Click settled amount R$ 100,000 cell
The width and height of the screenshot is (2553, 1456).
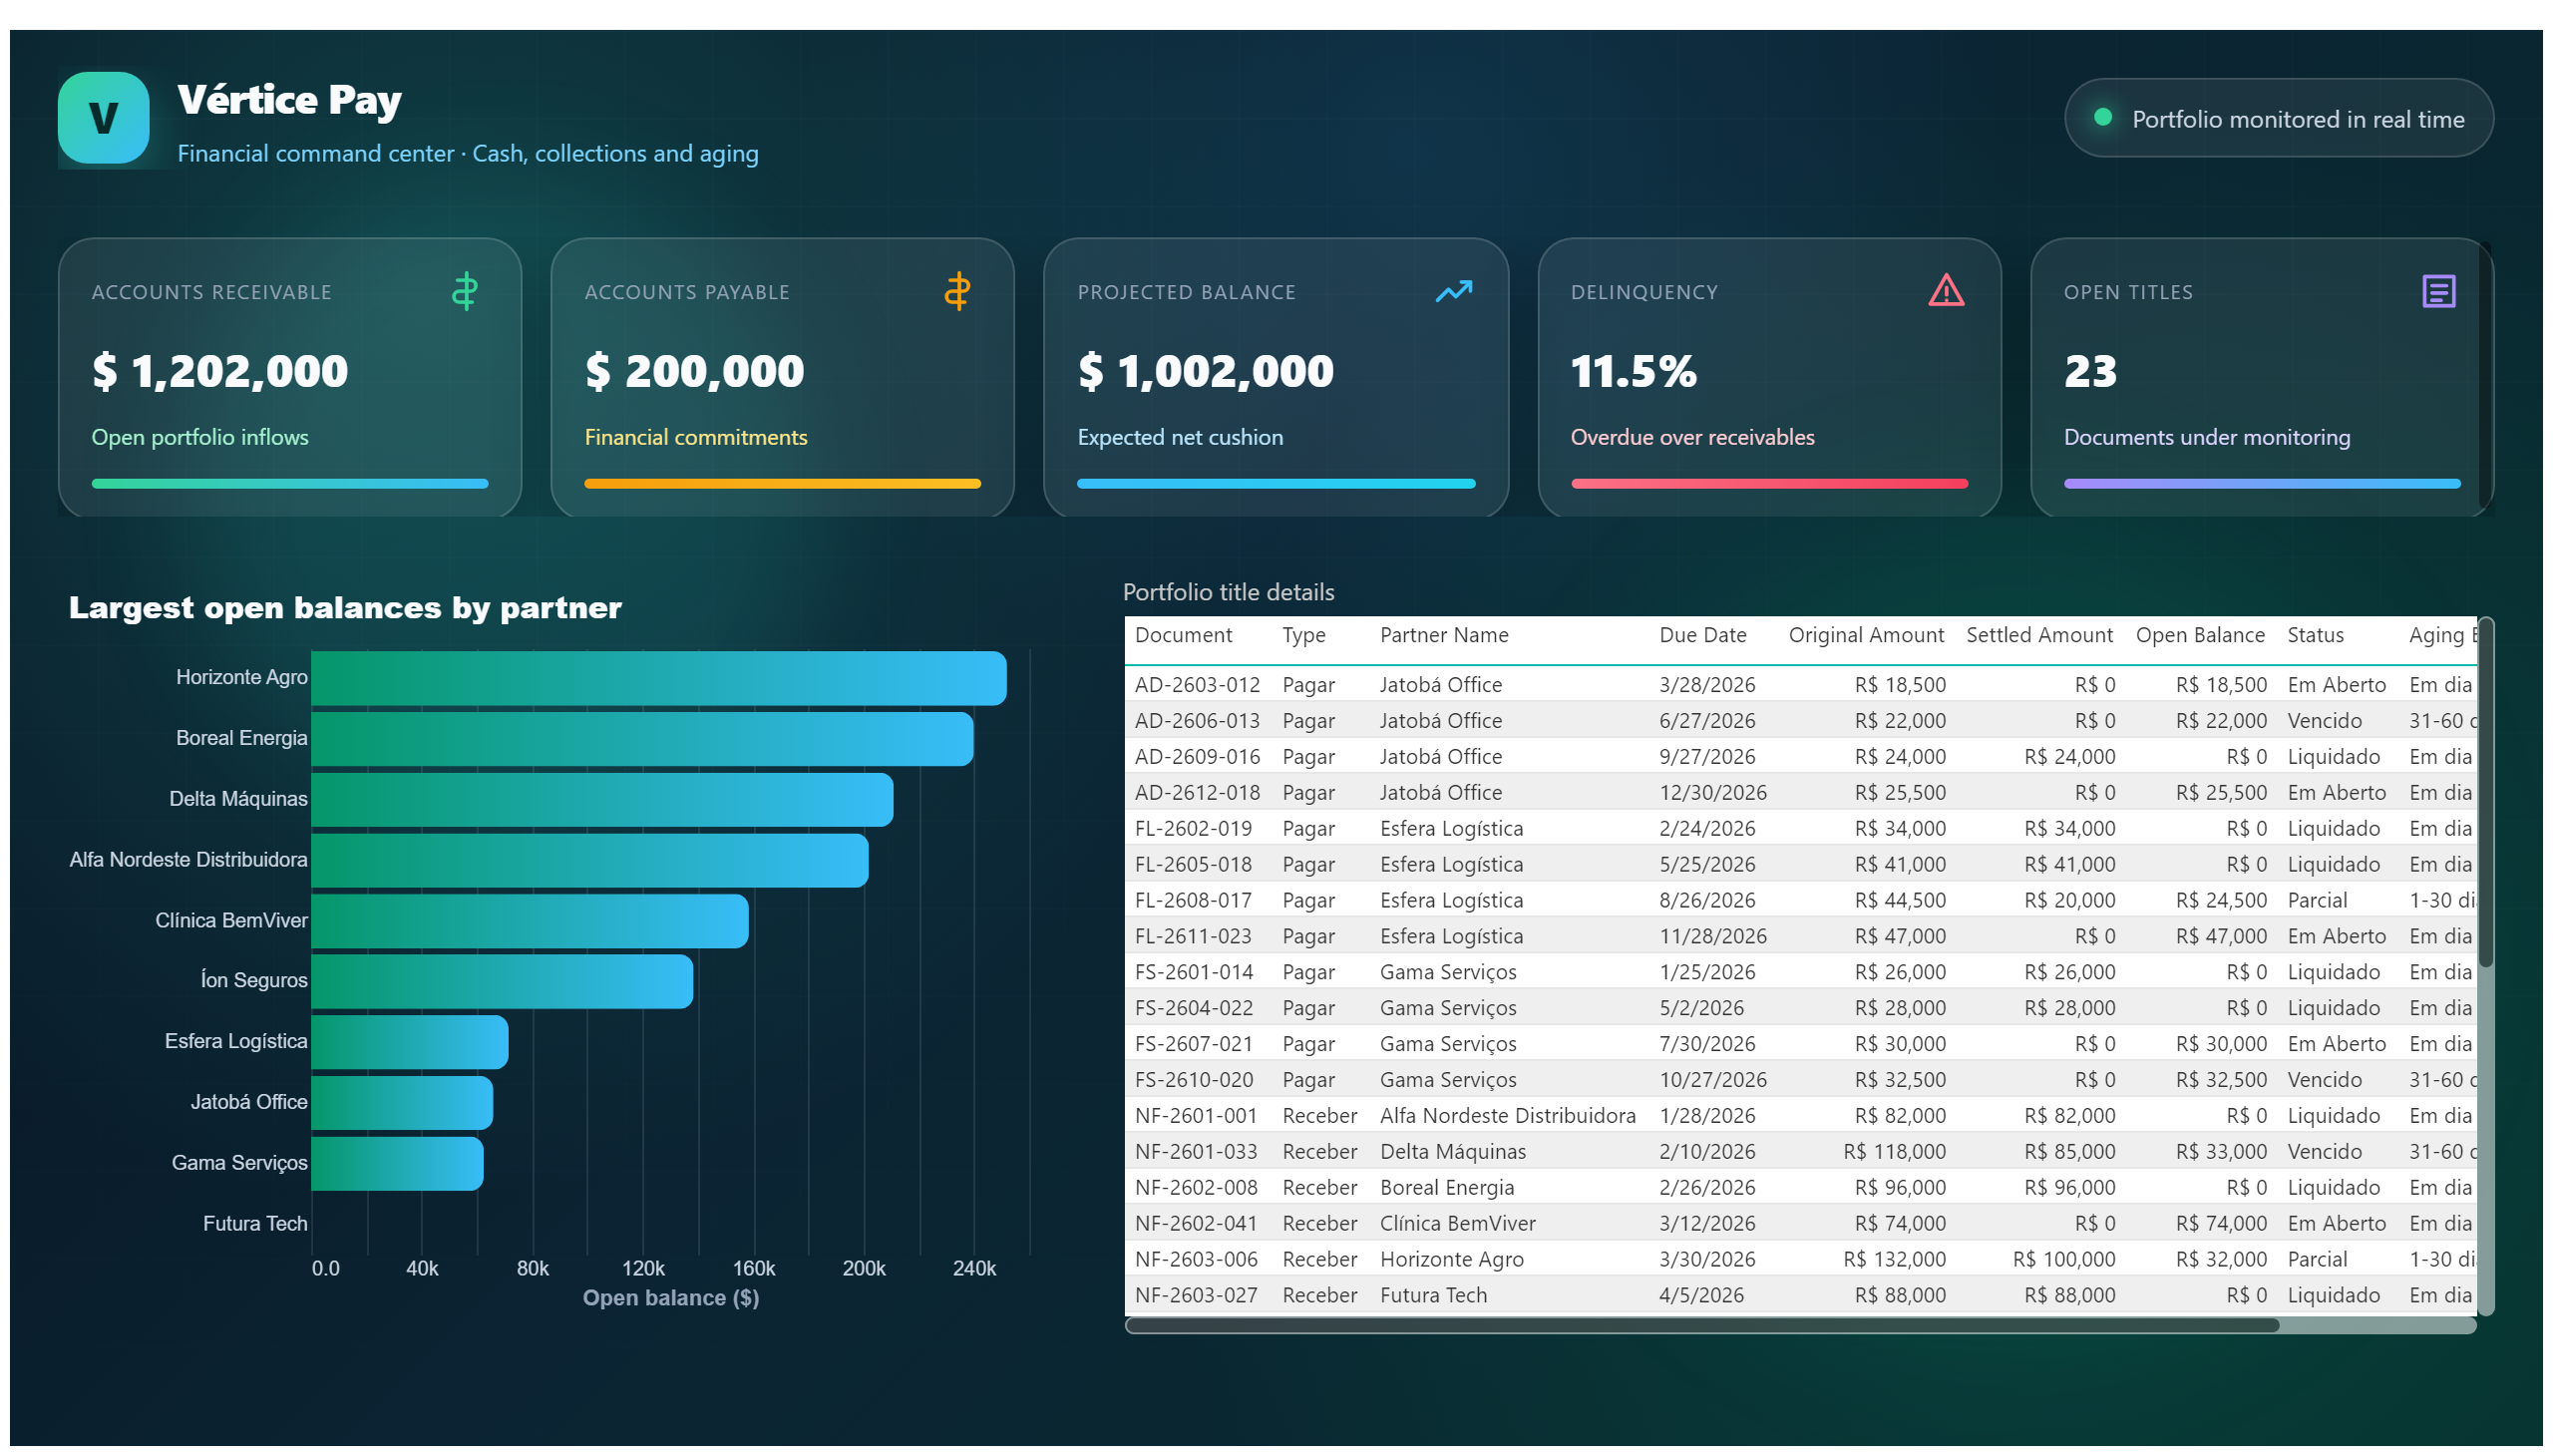2063,1260
